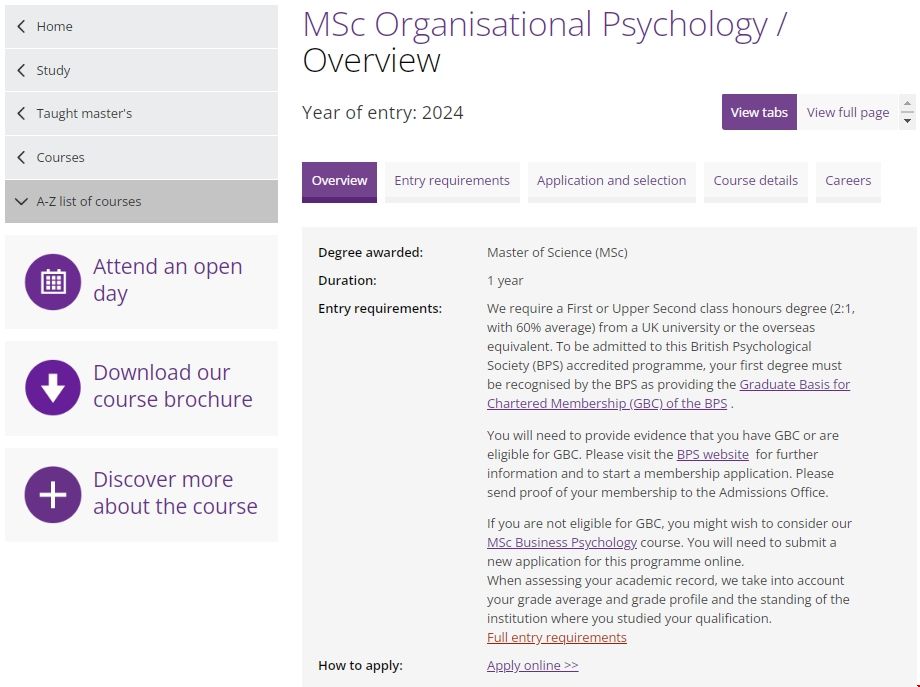Switch to Application and selection tab
This screenshot has width=920, height=687.
(611, 181)
